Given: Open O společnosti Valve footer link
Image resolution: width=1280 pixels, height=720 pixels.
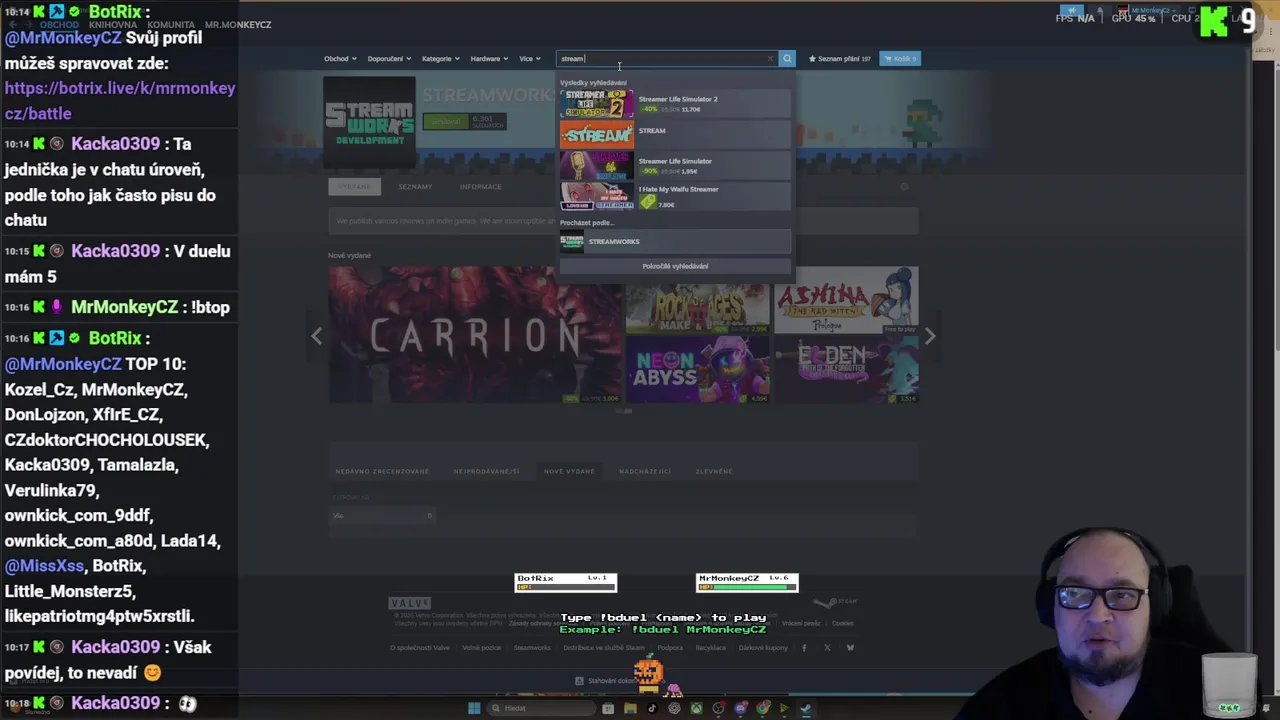Looking at the screenshot, I should pos(420,648).
